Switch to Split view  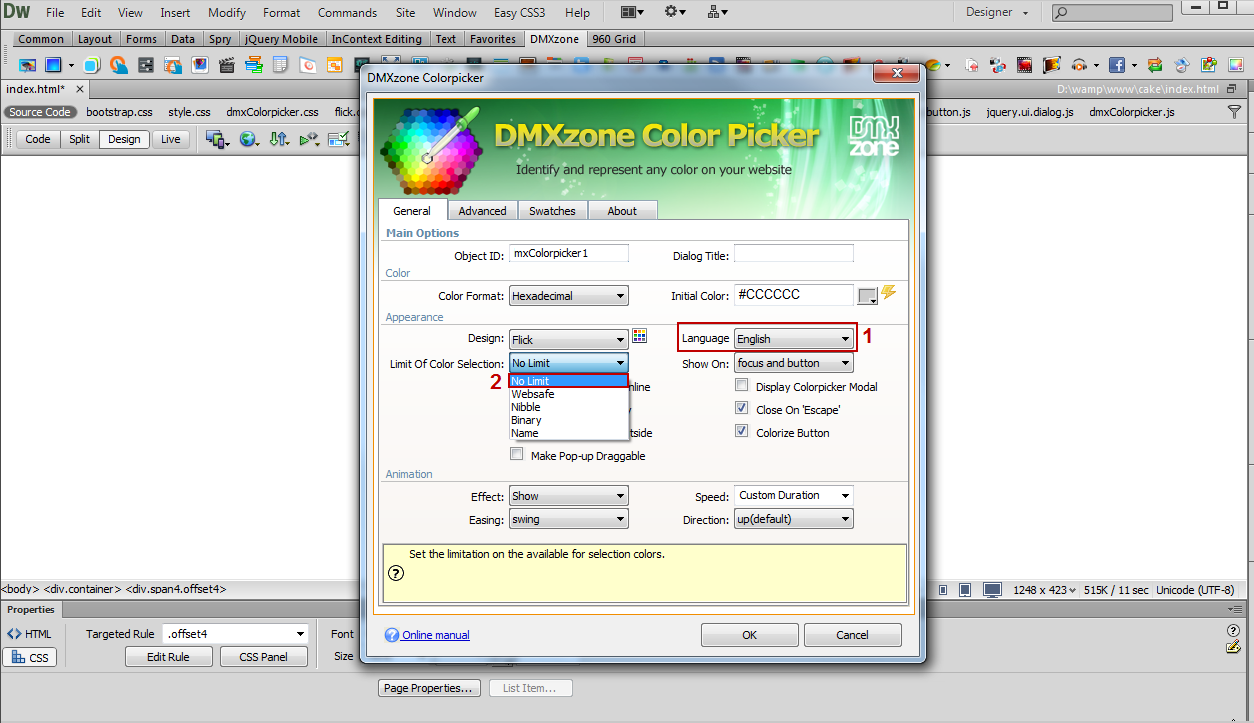(80, 139)
